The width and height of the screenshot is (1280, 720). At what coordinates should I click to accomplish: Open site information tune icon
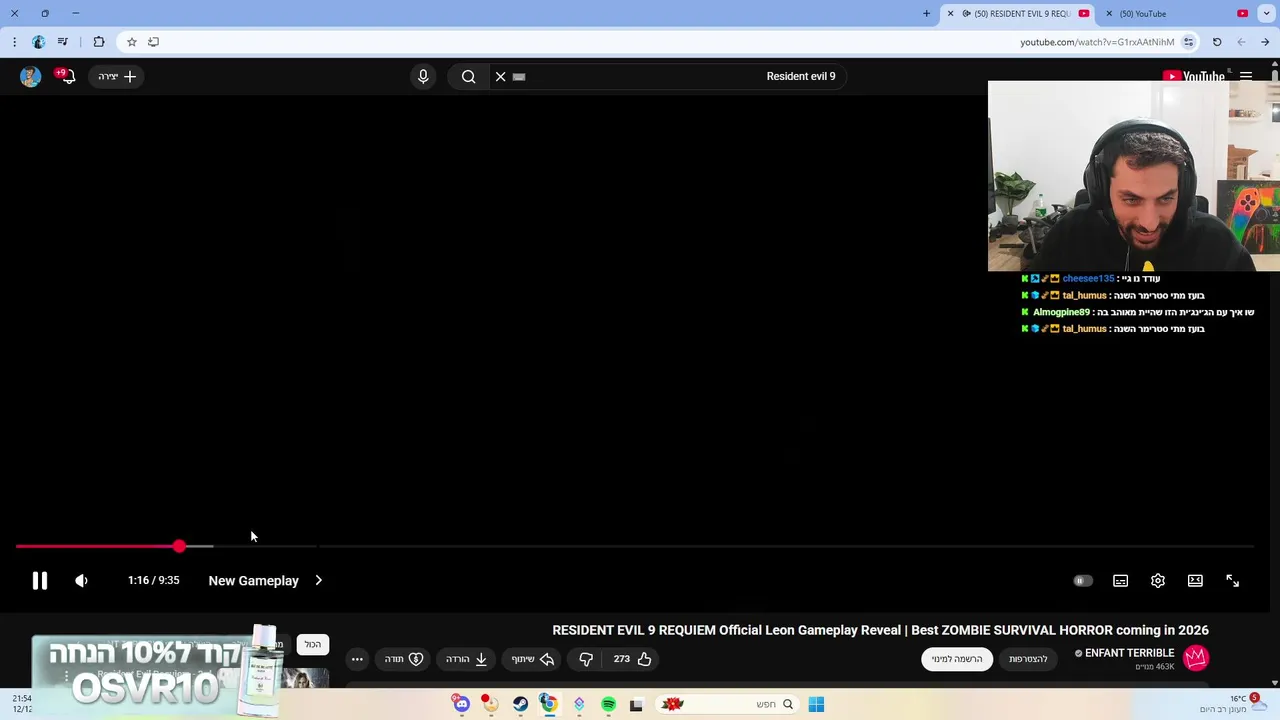pyautogui.click(x=1188, y=42)
